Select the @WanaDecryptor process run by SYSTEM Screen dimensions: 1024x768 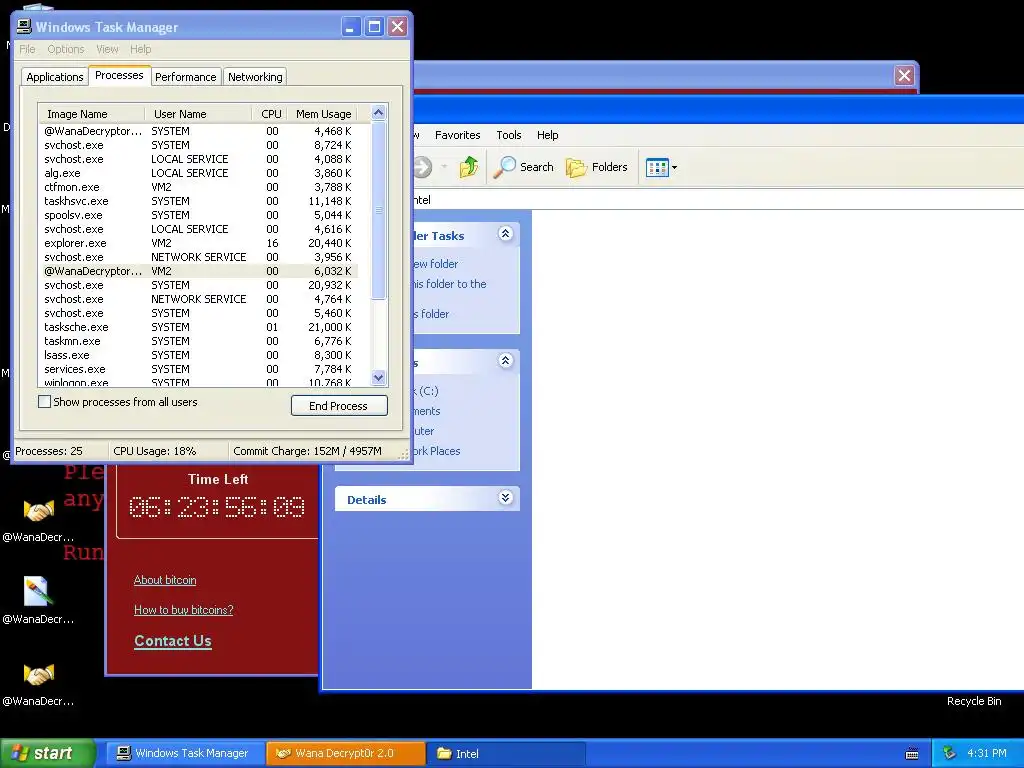coord(198,131)
